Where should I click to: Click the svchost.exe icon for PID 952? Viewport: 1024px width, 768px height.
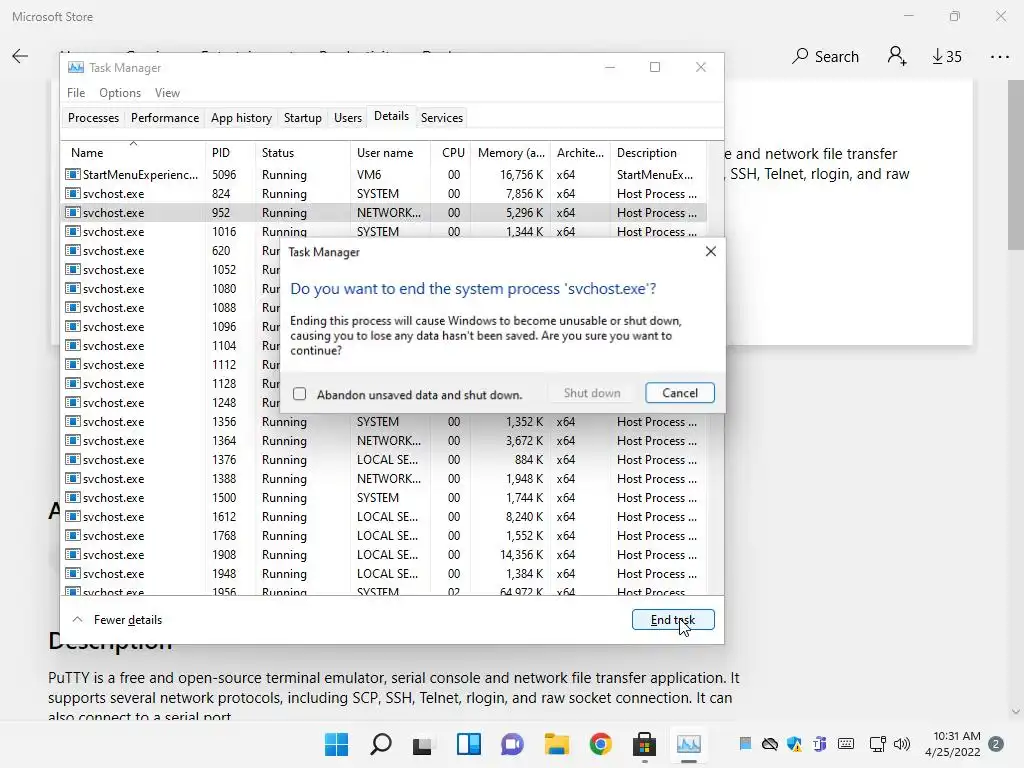[x=72, y=212]
